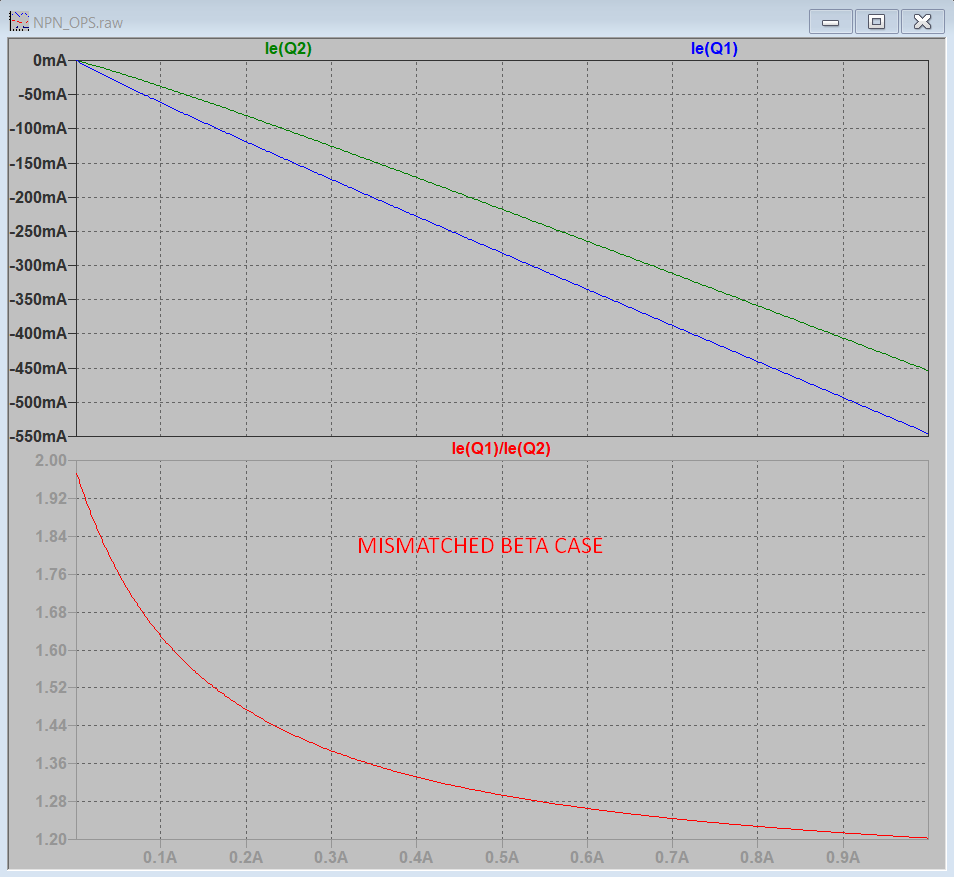Click the 1.68 ratio axis label
Screen dimensions: 954x877
(x=51, y=612)
